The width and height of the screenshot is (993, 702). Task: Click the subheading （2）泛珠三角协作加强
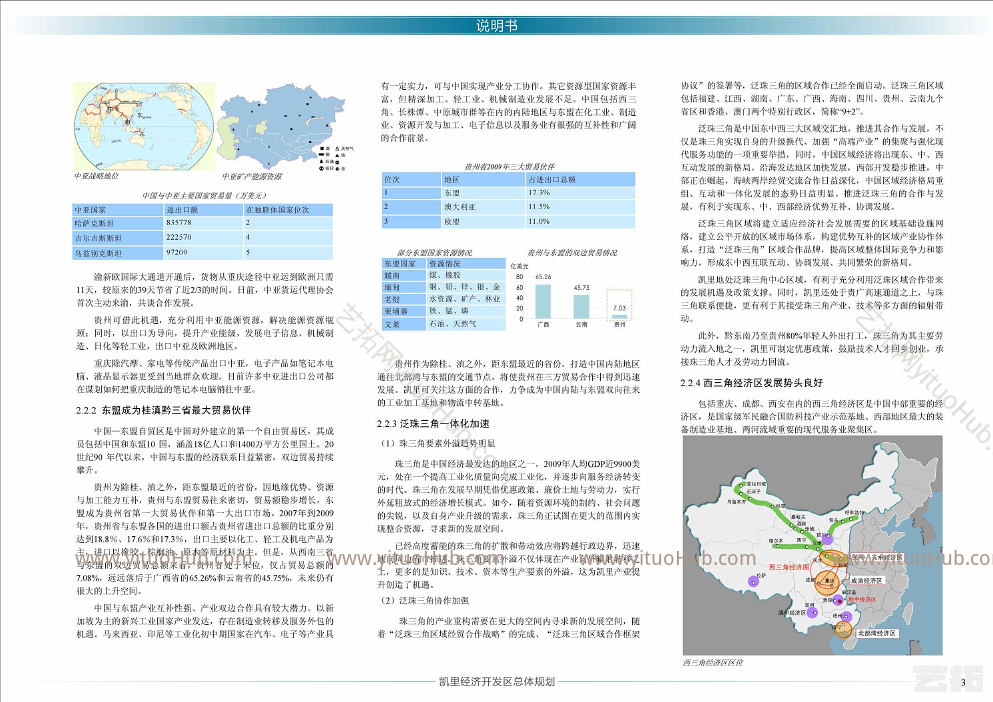[425, 601]
